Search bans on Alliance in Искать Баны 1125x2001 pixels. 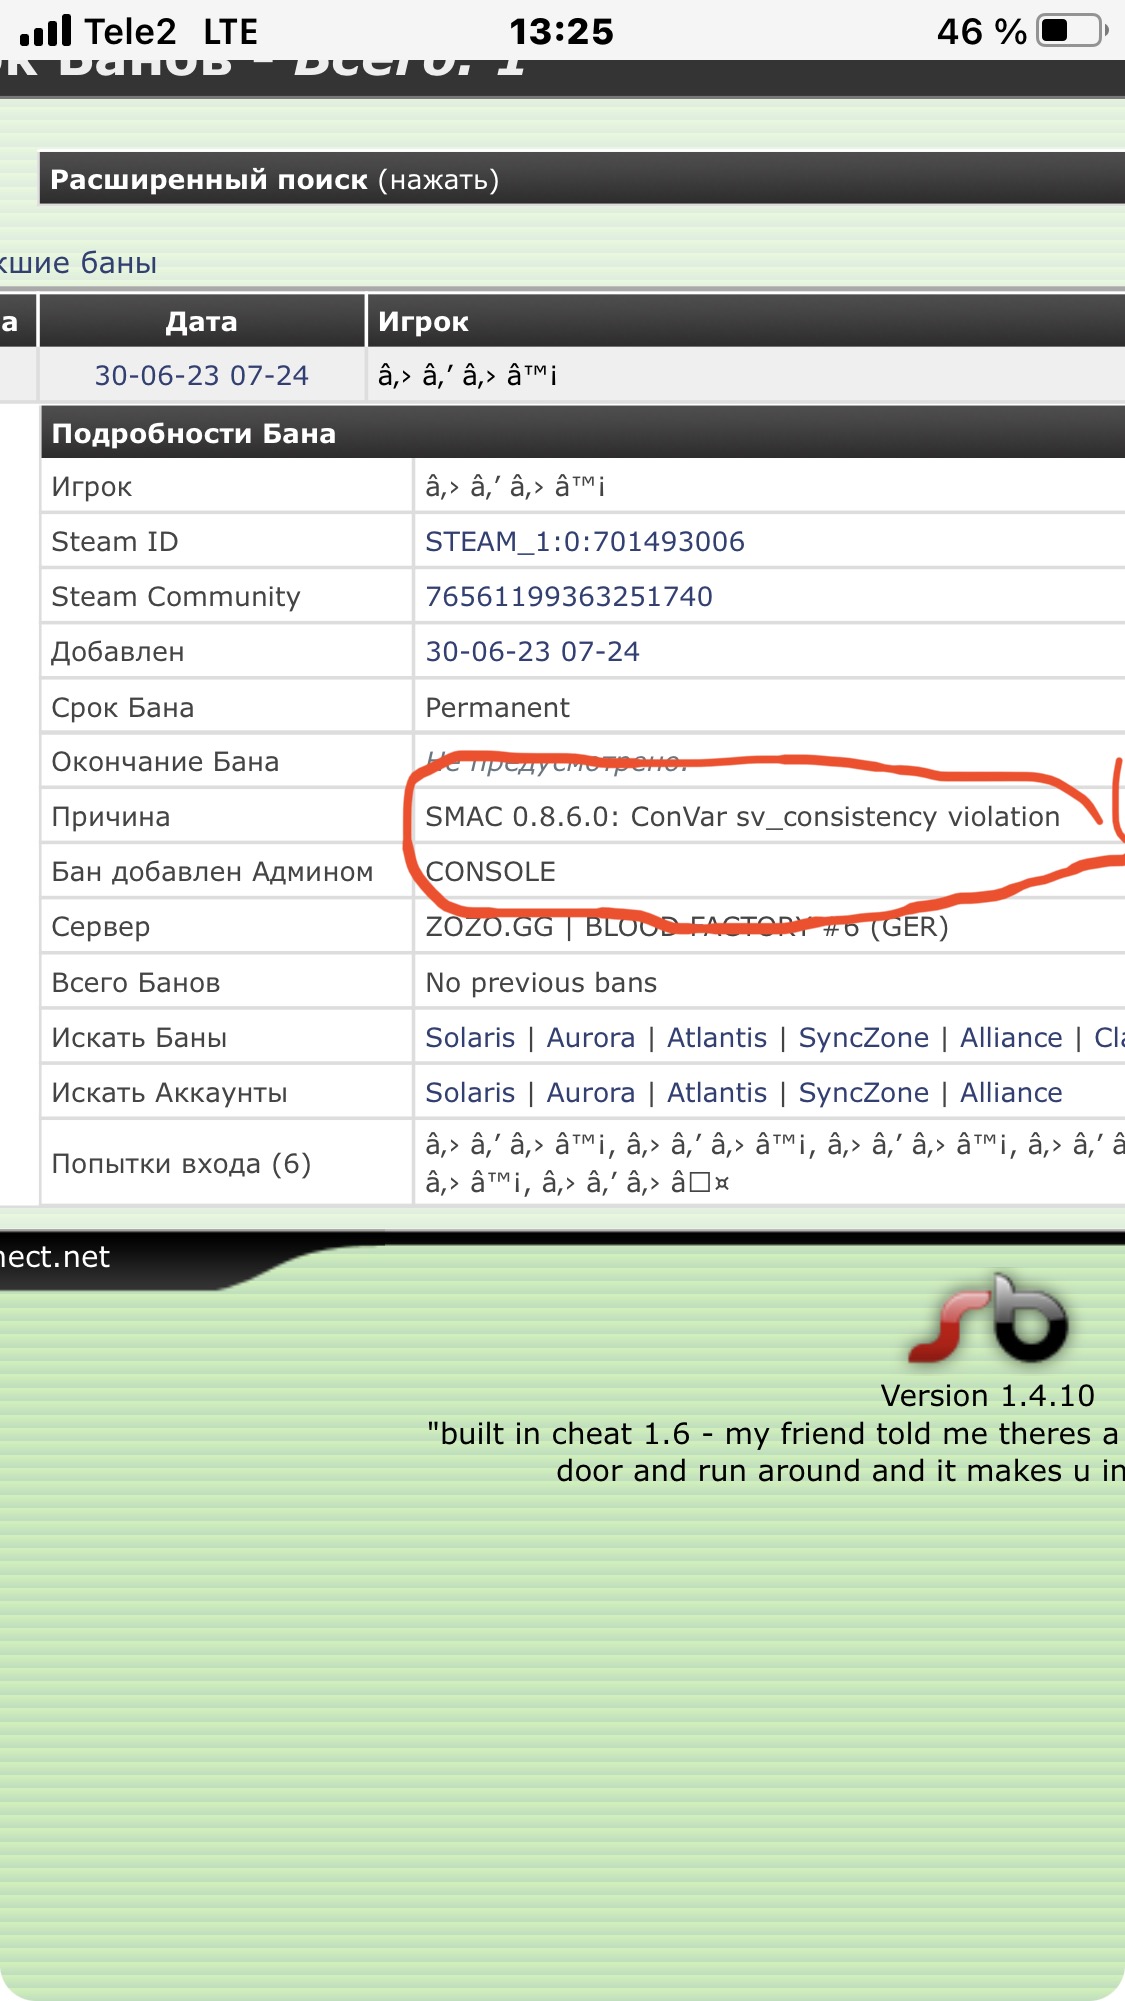1011,1038
